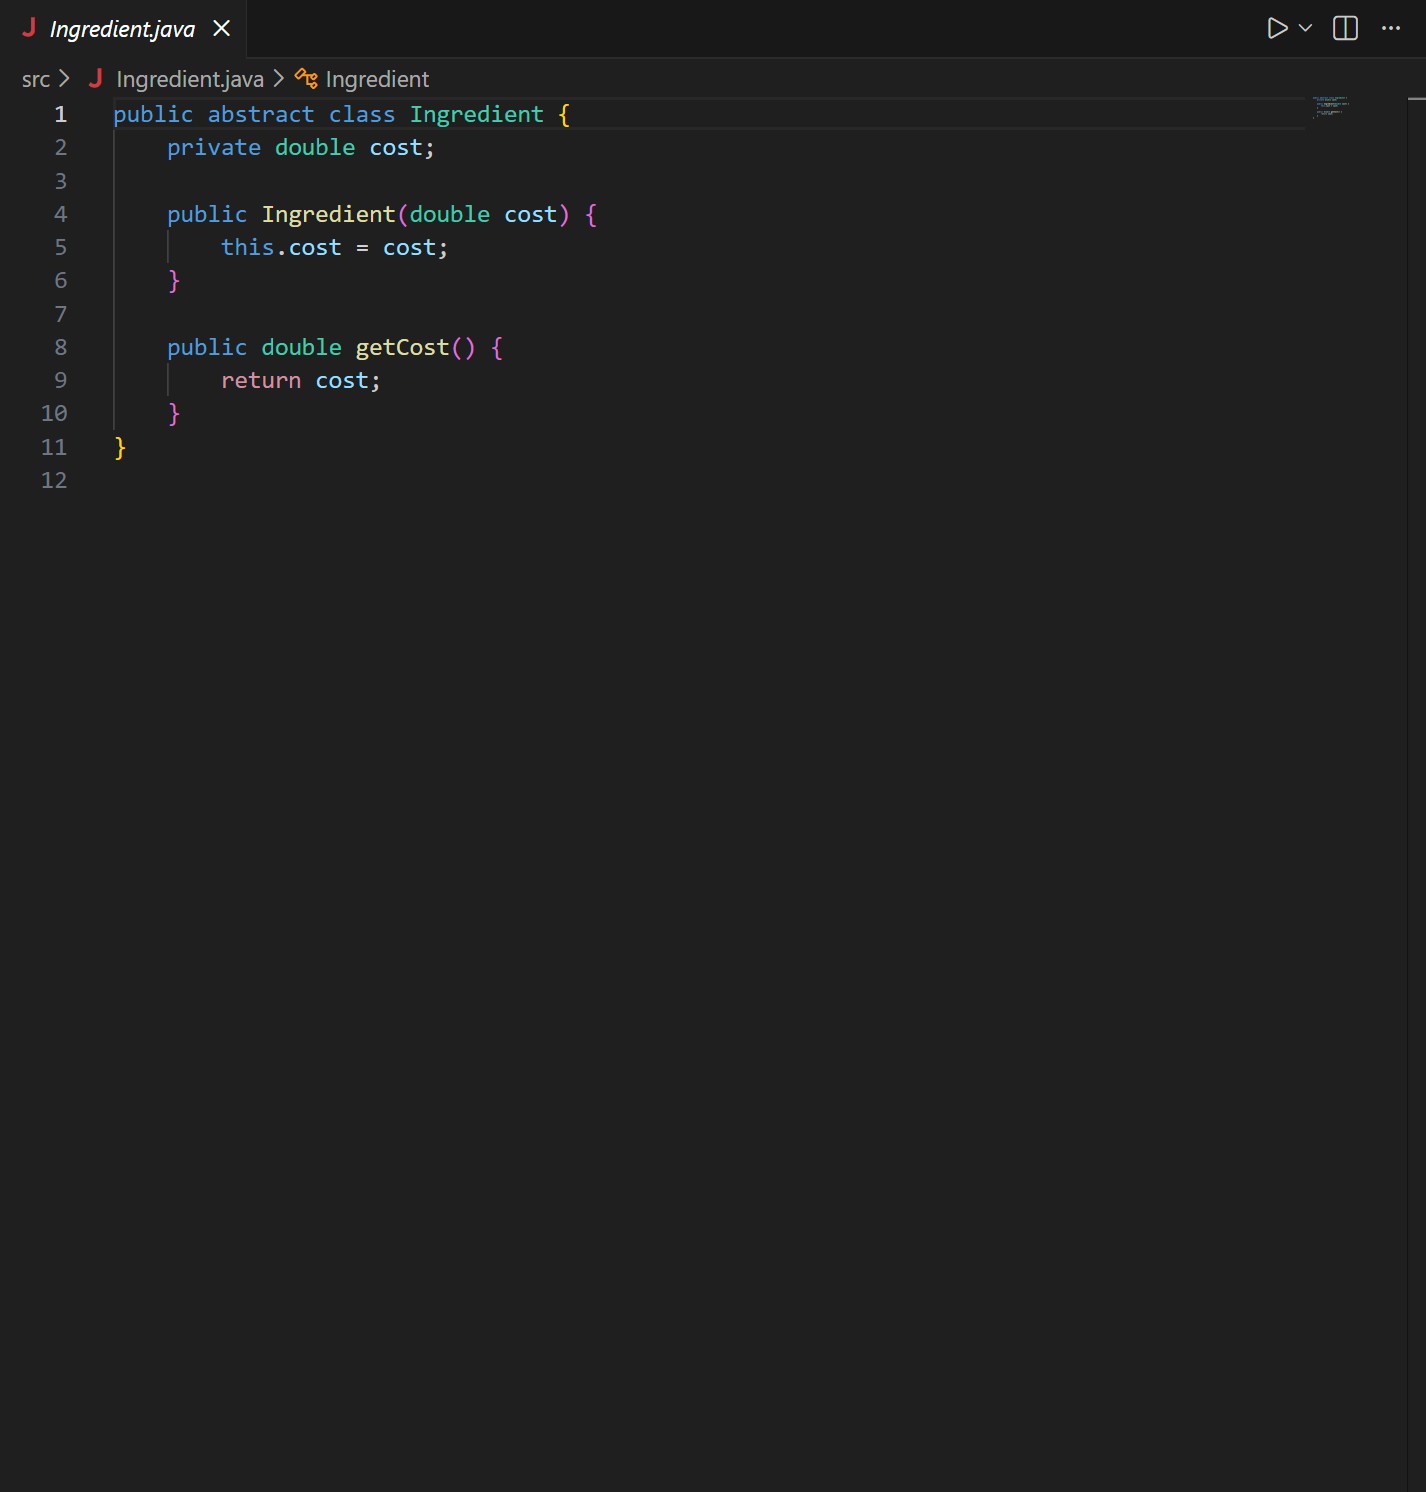Image resolution: width=1426 pixels, height=1492 pixels.
Task: Expand the src breadcrumb chevron
Action: click(x=63, y=78)
